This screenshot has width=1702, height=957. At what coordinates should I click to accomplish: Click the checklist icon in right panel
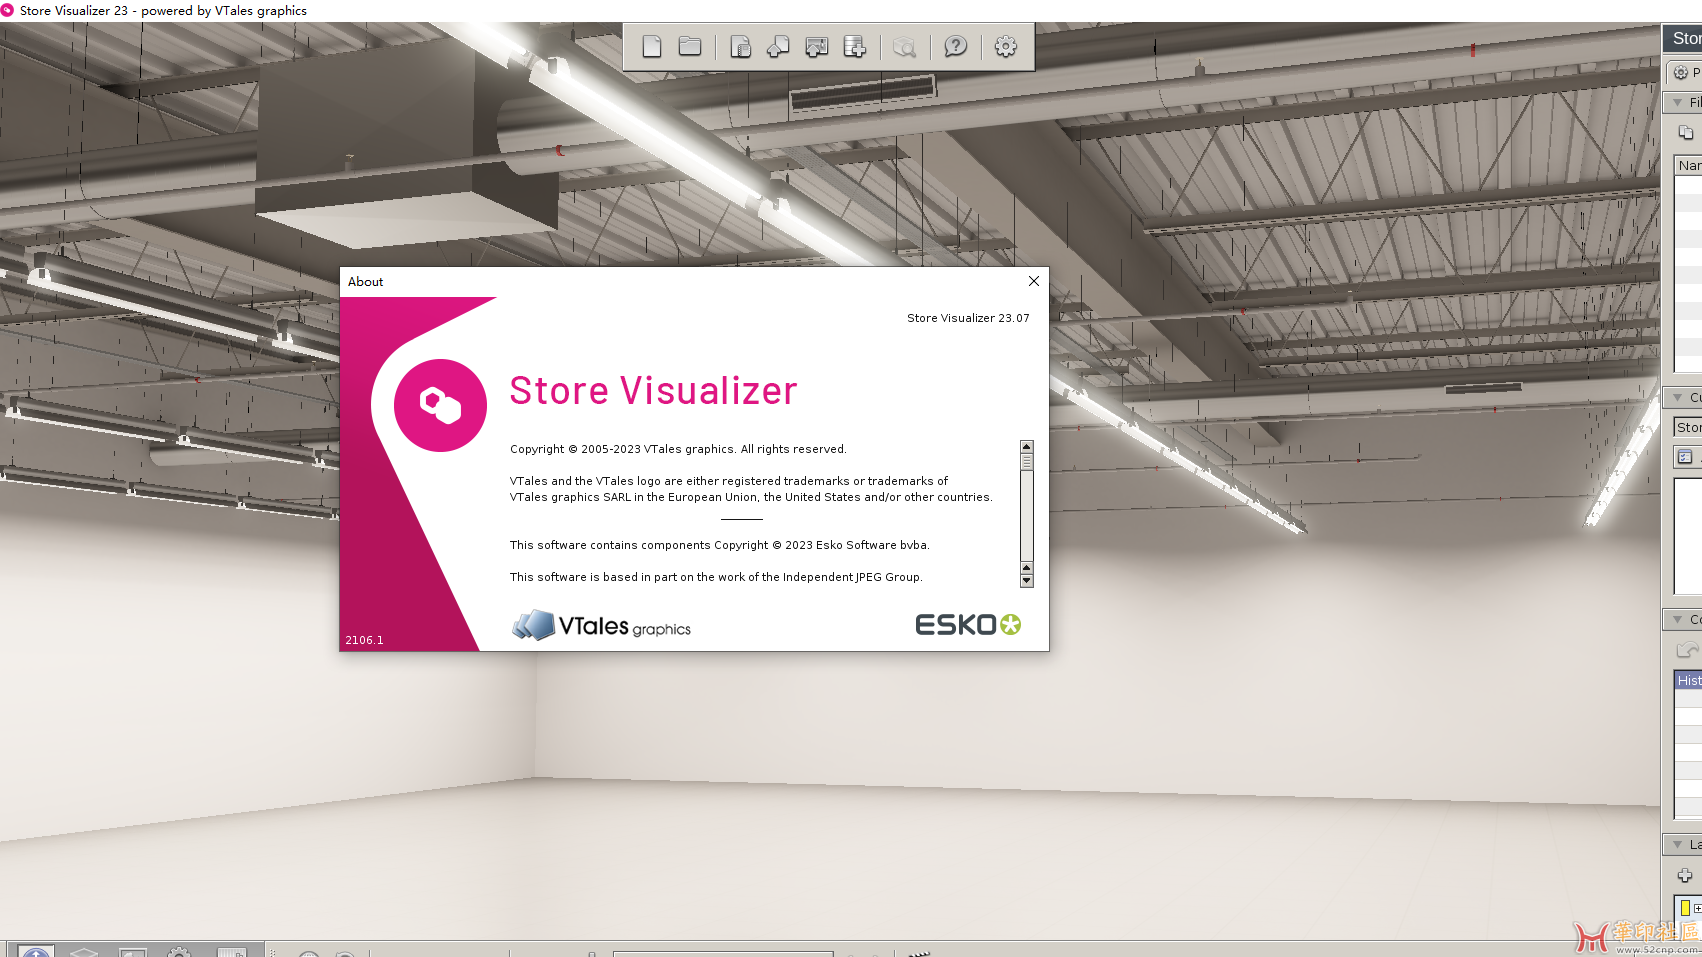pyautogui.click(x=1685, y=457)
